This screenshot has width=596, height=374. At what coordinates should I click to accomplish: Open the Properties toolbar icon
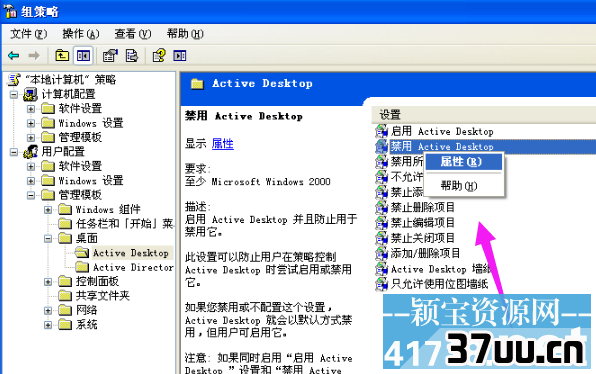point(110,56)
